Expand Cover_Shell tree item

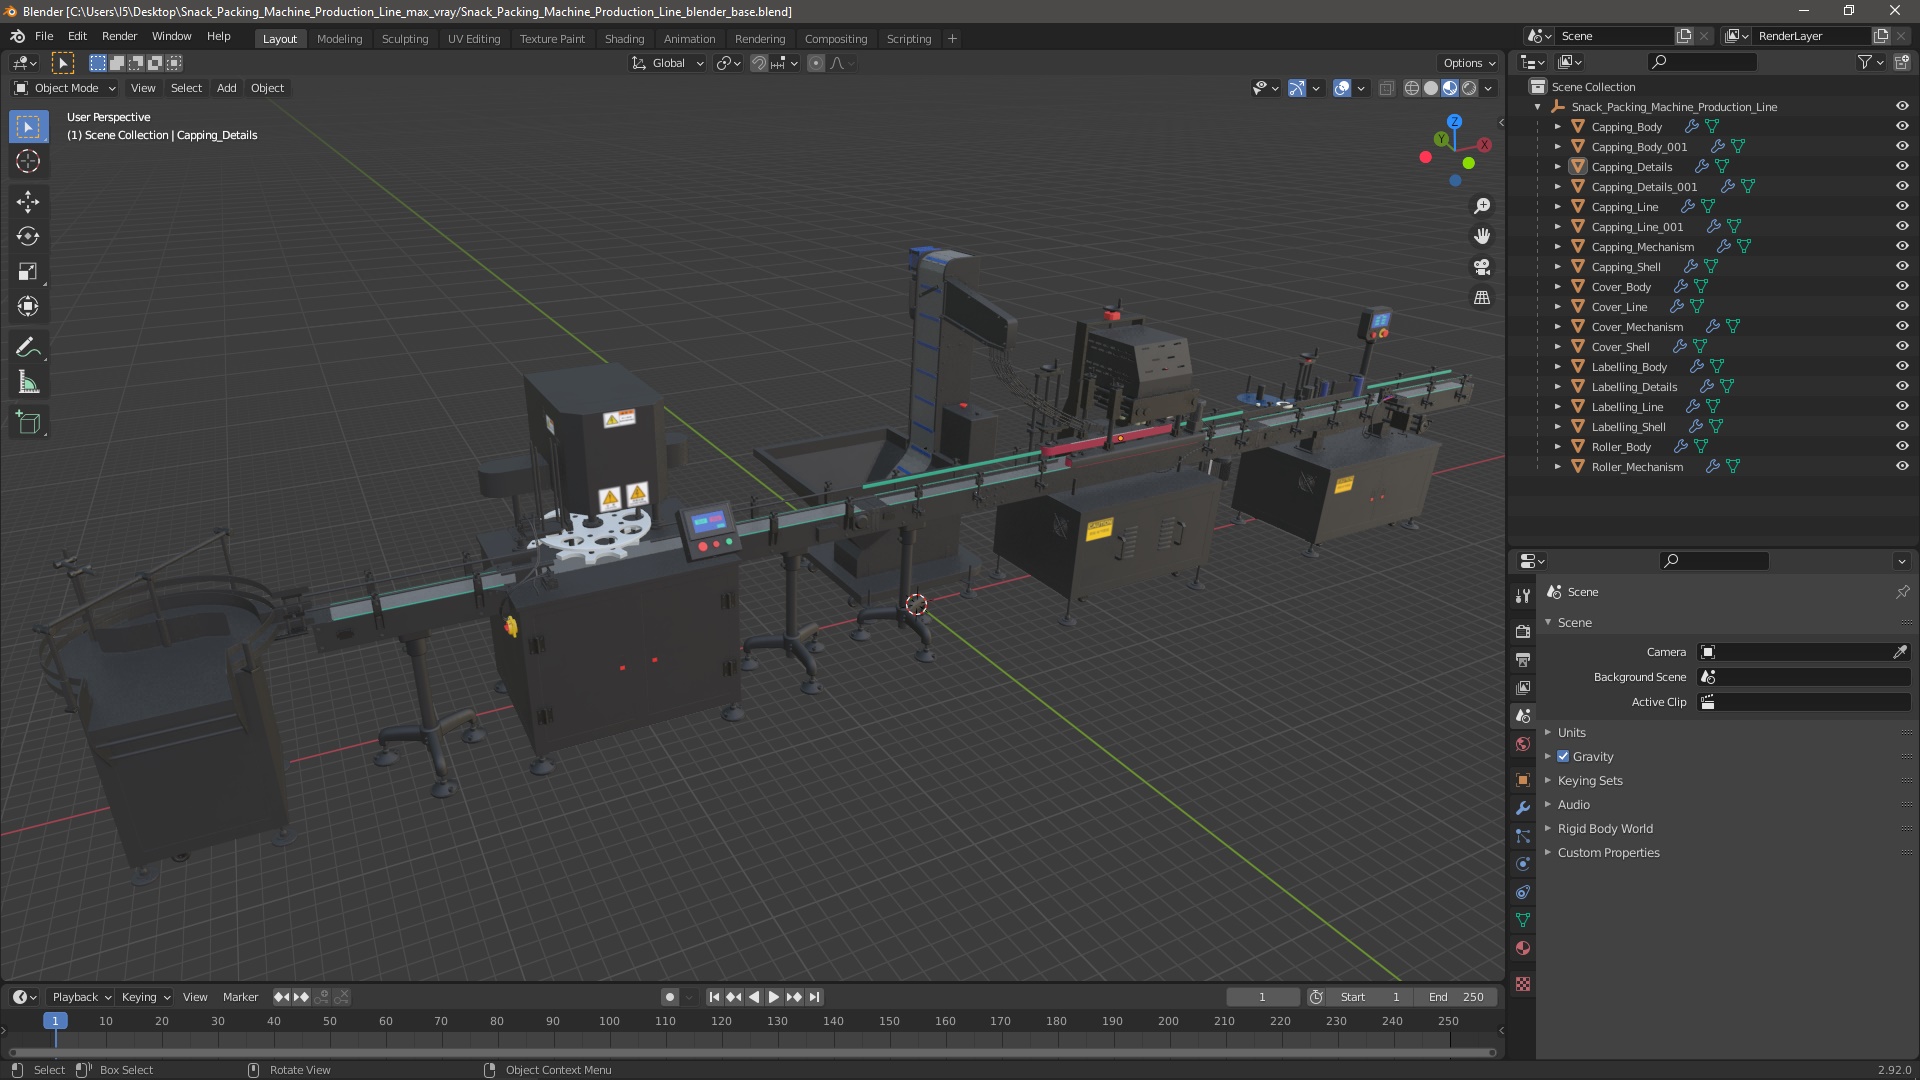(x=1557, y=347)
